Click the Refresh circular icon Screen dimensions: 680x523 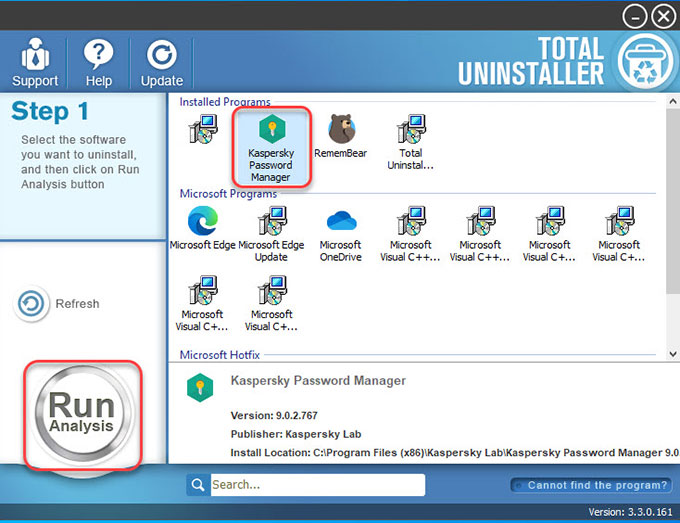tap(31, 304)
